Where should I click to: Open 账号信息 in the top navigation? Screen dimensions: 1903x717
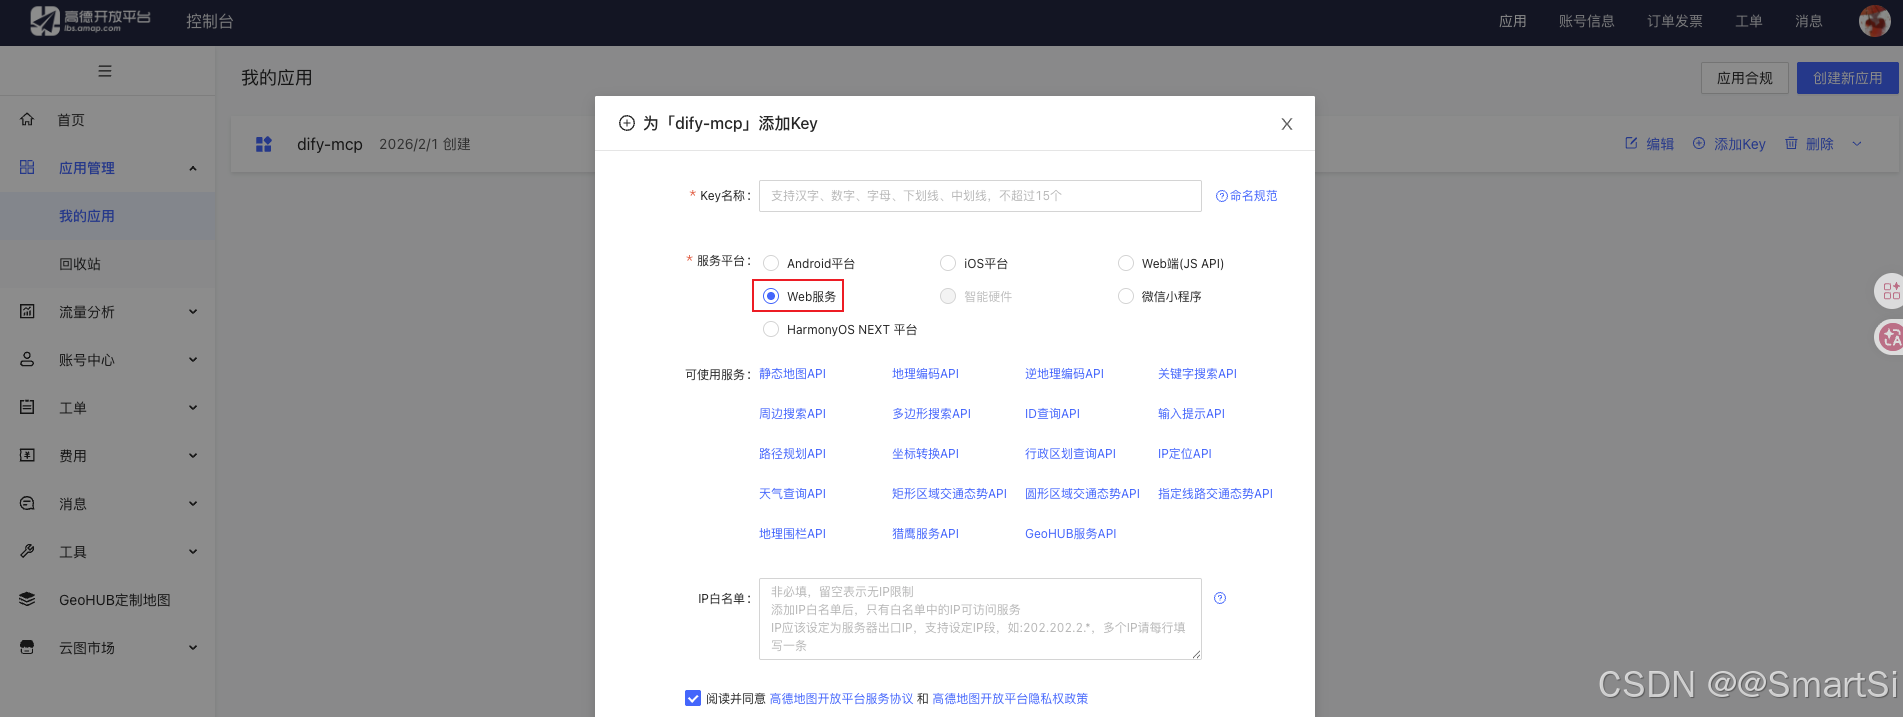pyautogui.click(x=1586, y=21)
